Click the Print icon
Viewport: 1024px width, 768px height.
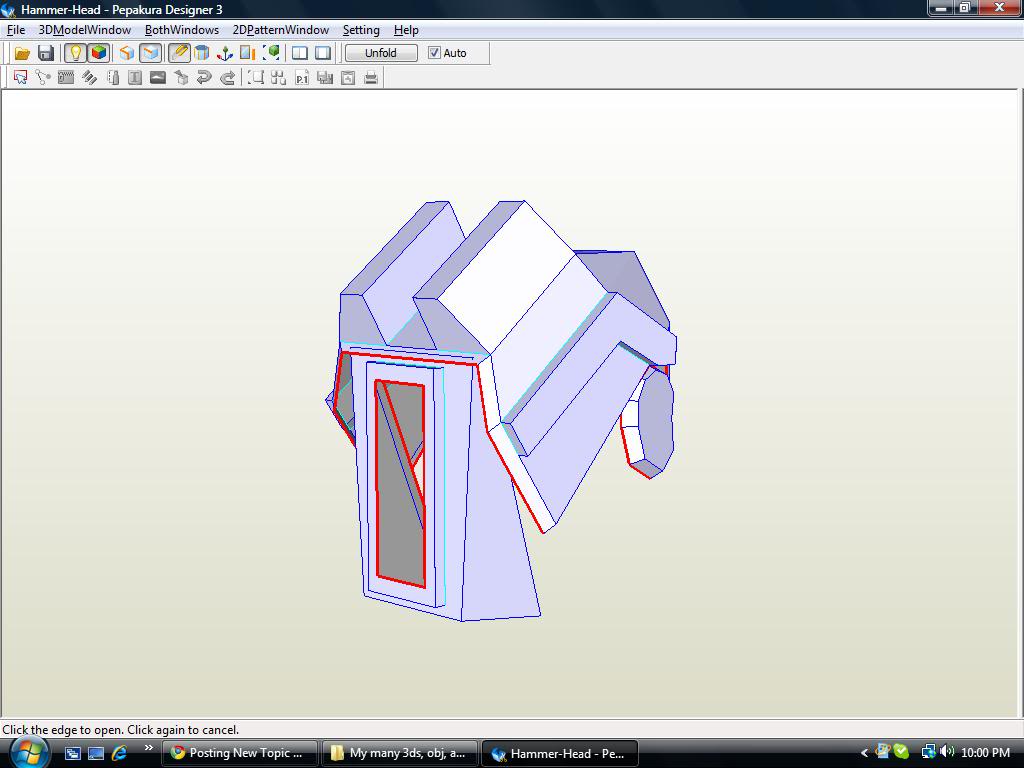click(x=371, y=78)
